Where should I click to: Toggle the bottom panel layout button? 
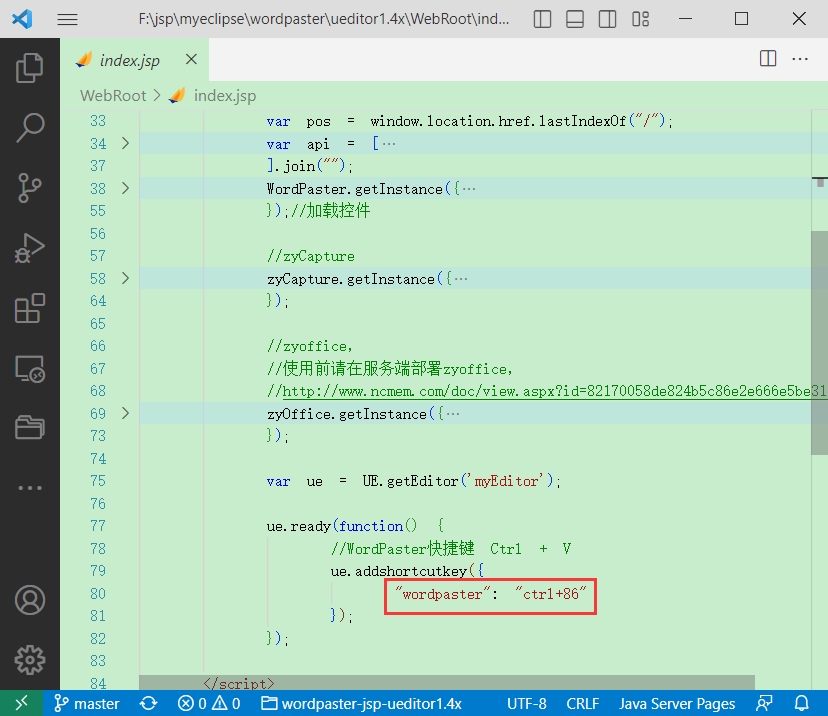[x=574, y=19]
